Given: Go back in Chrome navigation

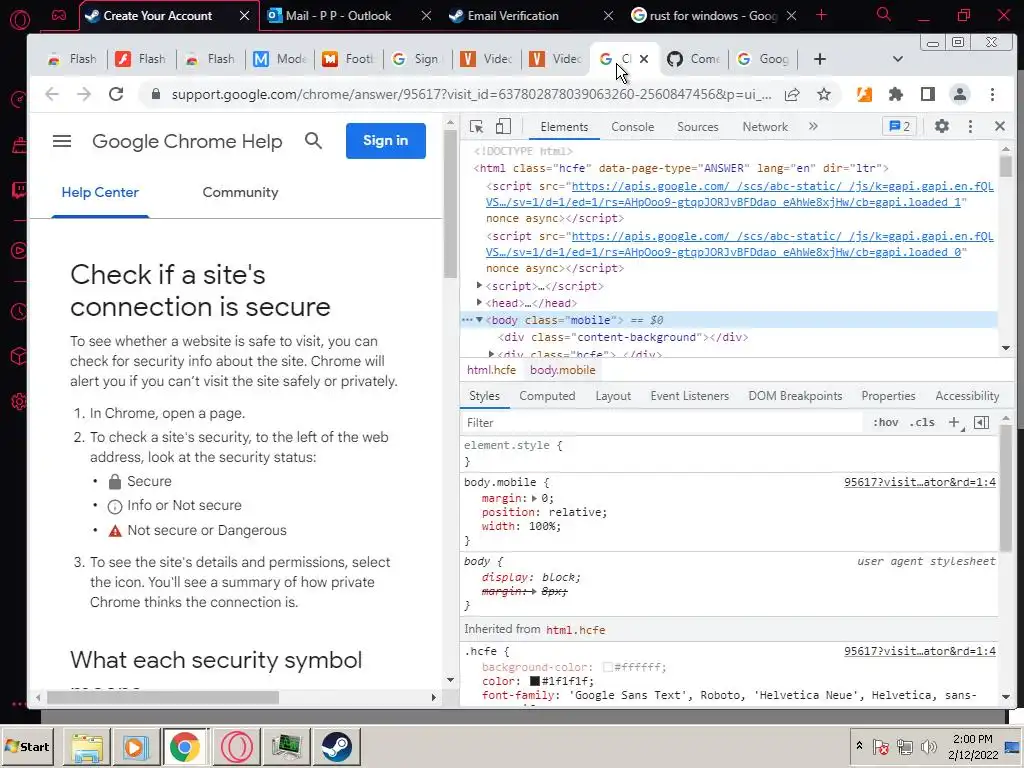Looking at the screenshot, I should pos(52,94).
